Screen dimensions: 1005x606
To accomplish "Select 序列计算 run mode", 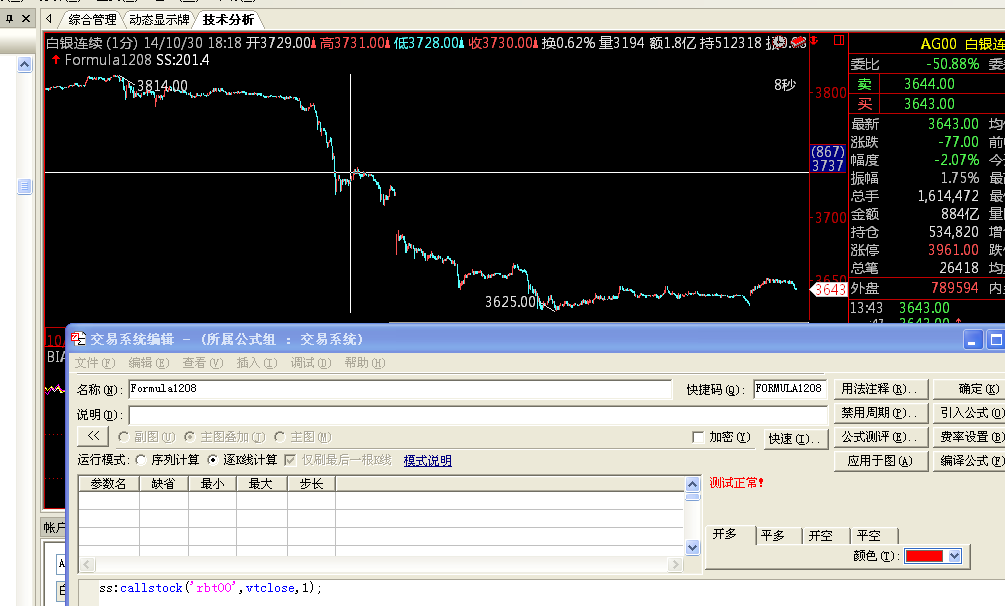I will [141, 460].
